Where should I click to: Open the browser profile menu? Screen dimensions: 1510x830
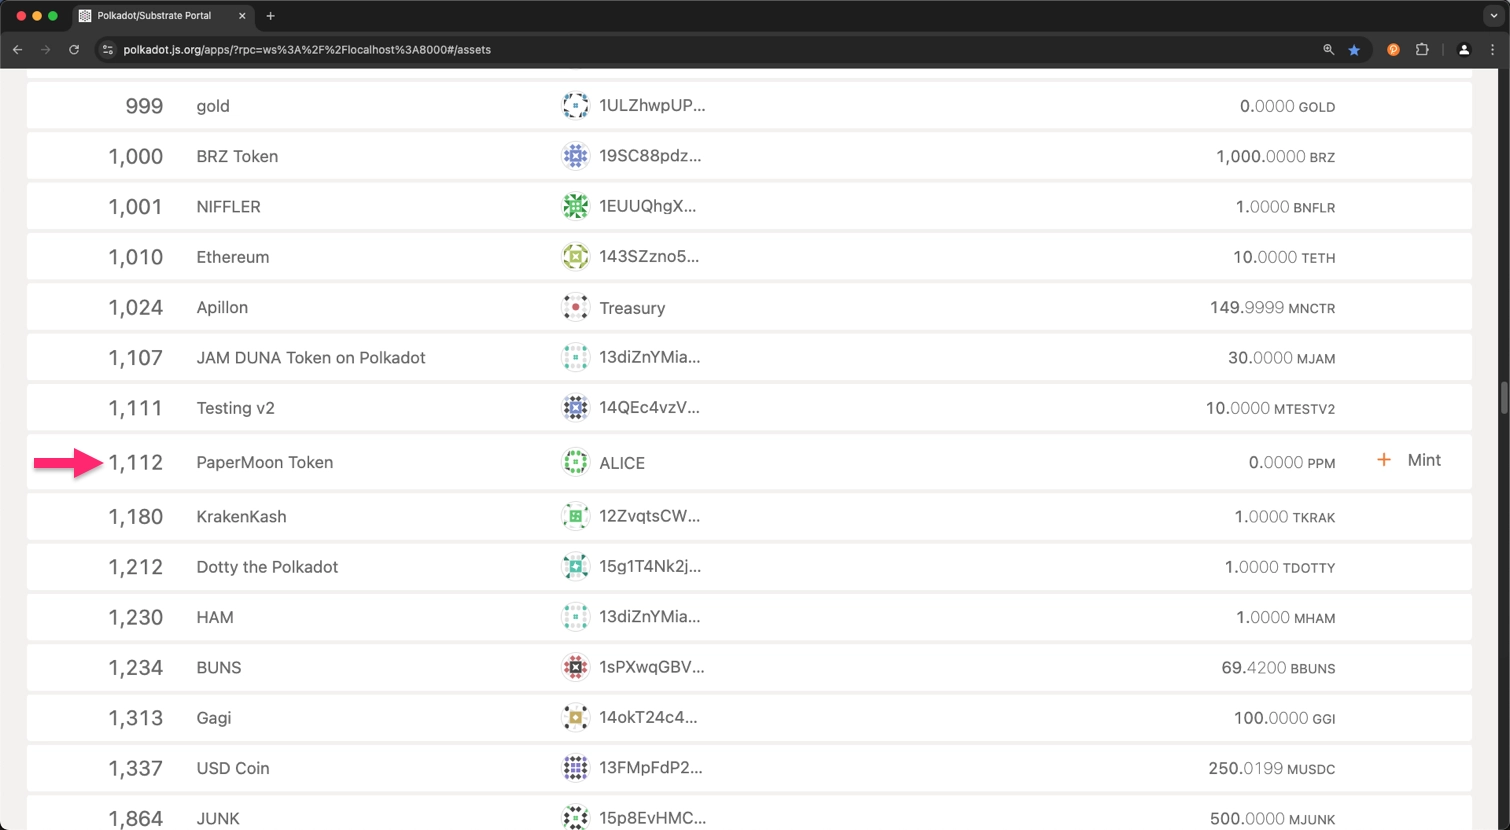click(1464, 50)
